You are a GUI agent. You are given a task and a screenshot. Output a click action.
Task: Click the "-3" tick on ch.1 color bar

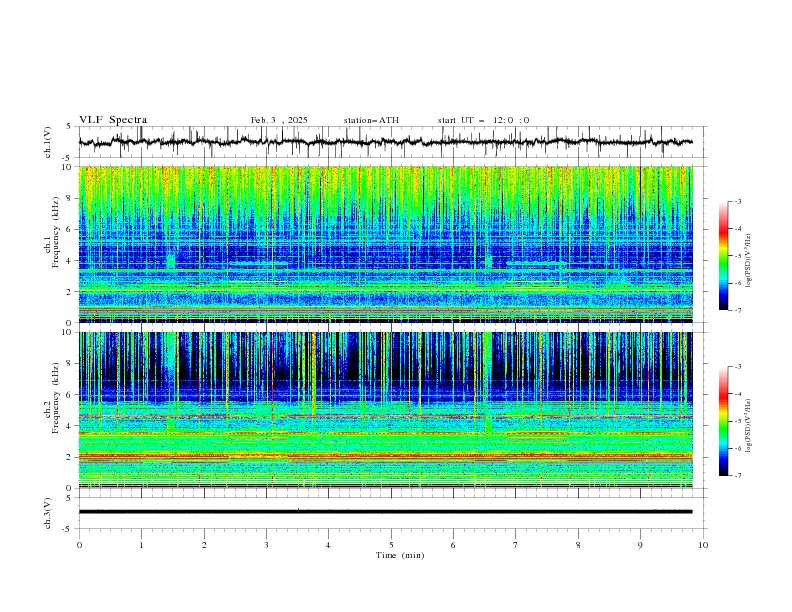pyautogui.click(x=737, y=201)
